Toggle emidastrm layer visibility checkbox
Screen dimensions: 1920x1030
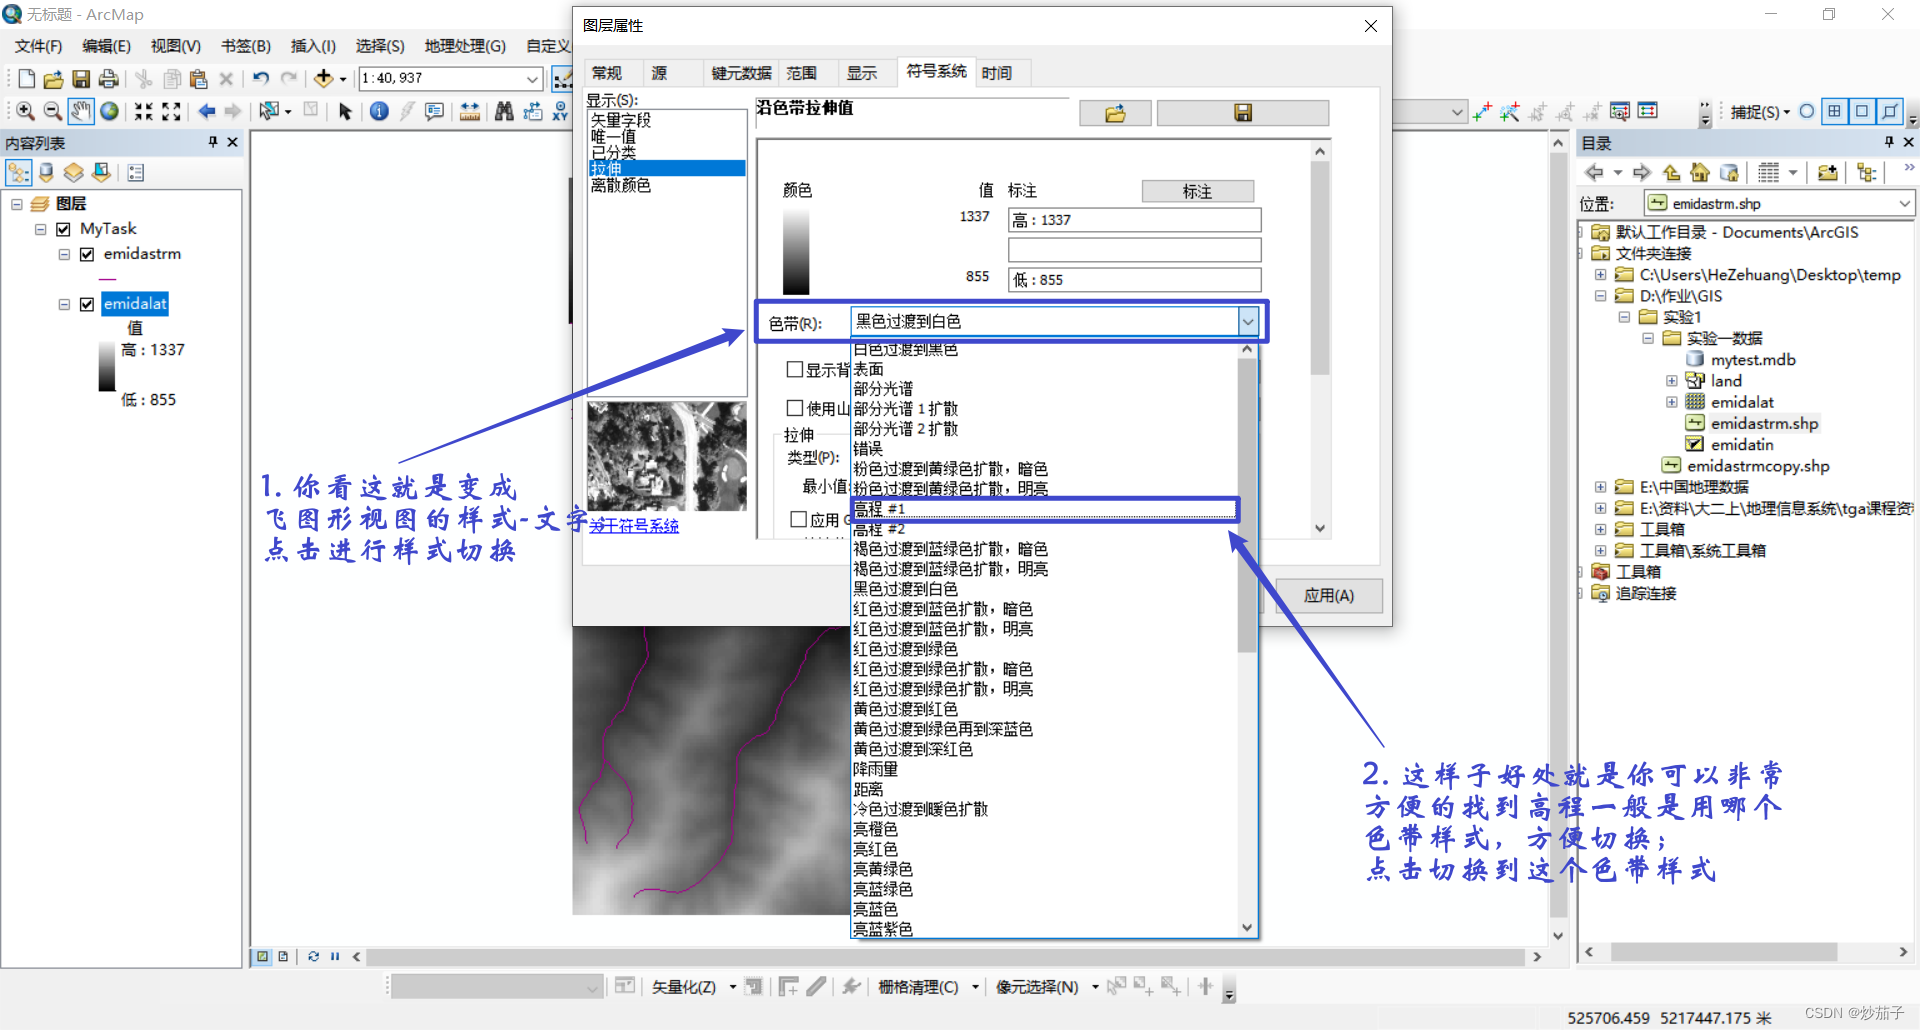tap(87, 254)
